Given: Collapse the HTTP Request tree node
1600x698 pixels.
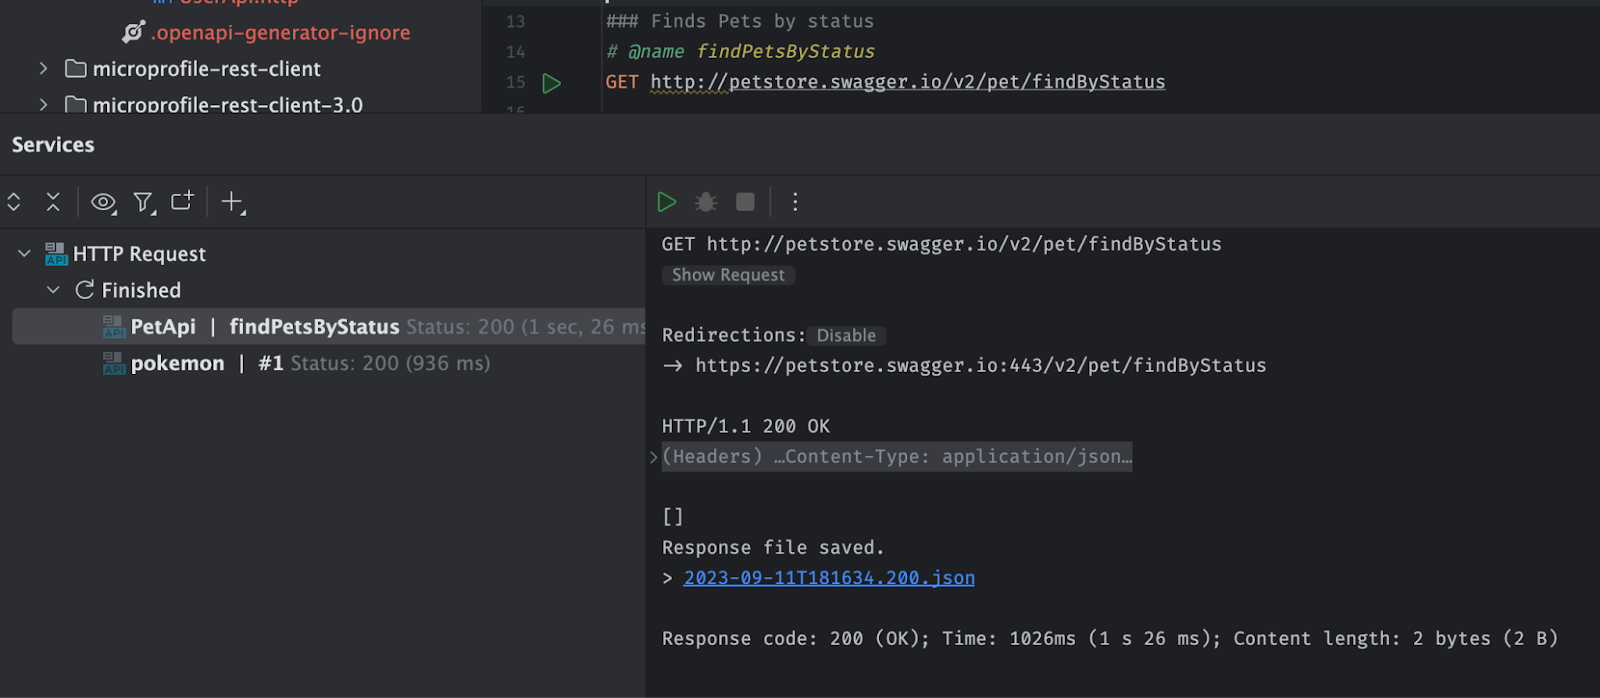Looking at the screenshot, I should tap(25, 254).
